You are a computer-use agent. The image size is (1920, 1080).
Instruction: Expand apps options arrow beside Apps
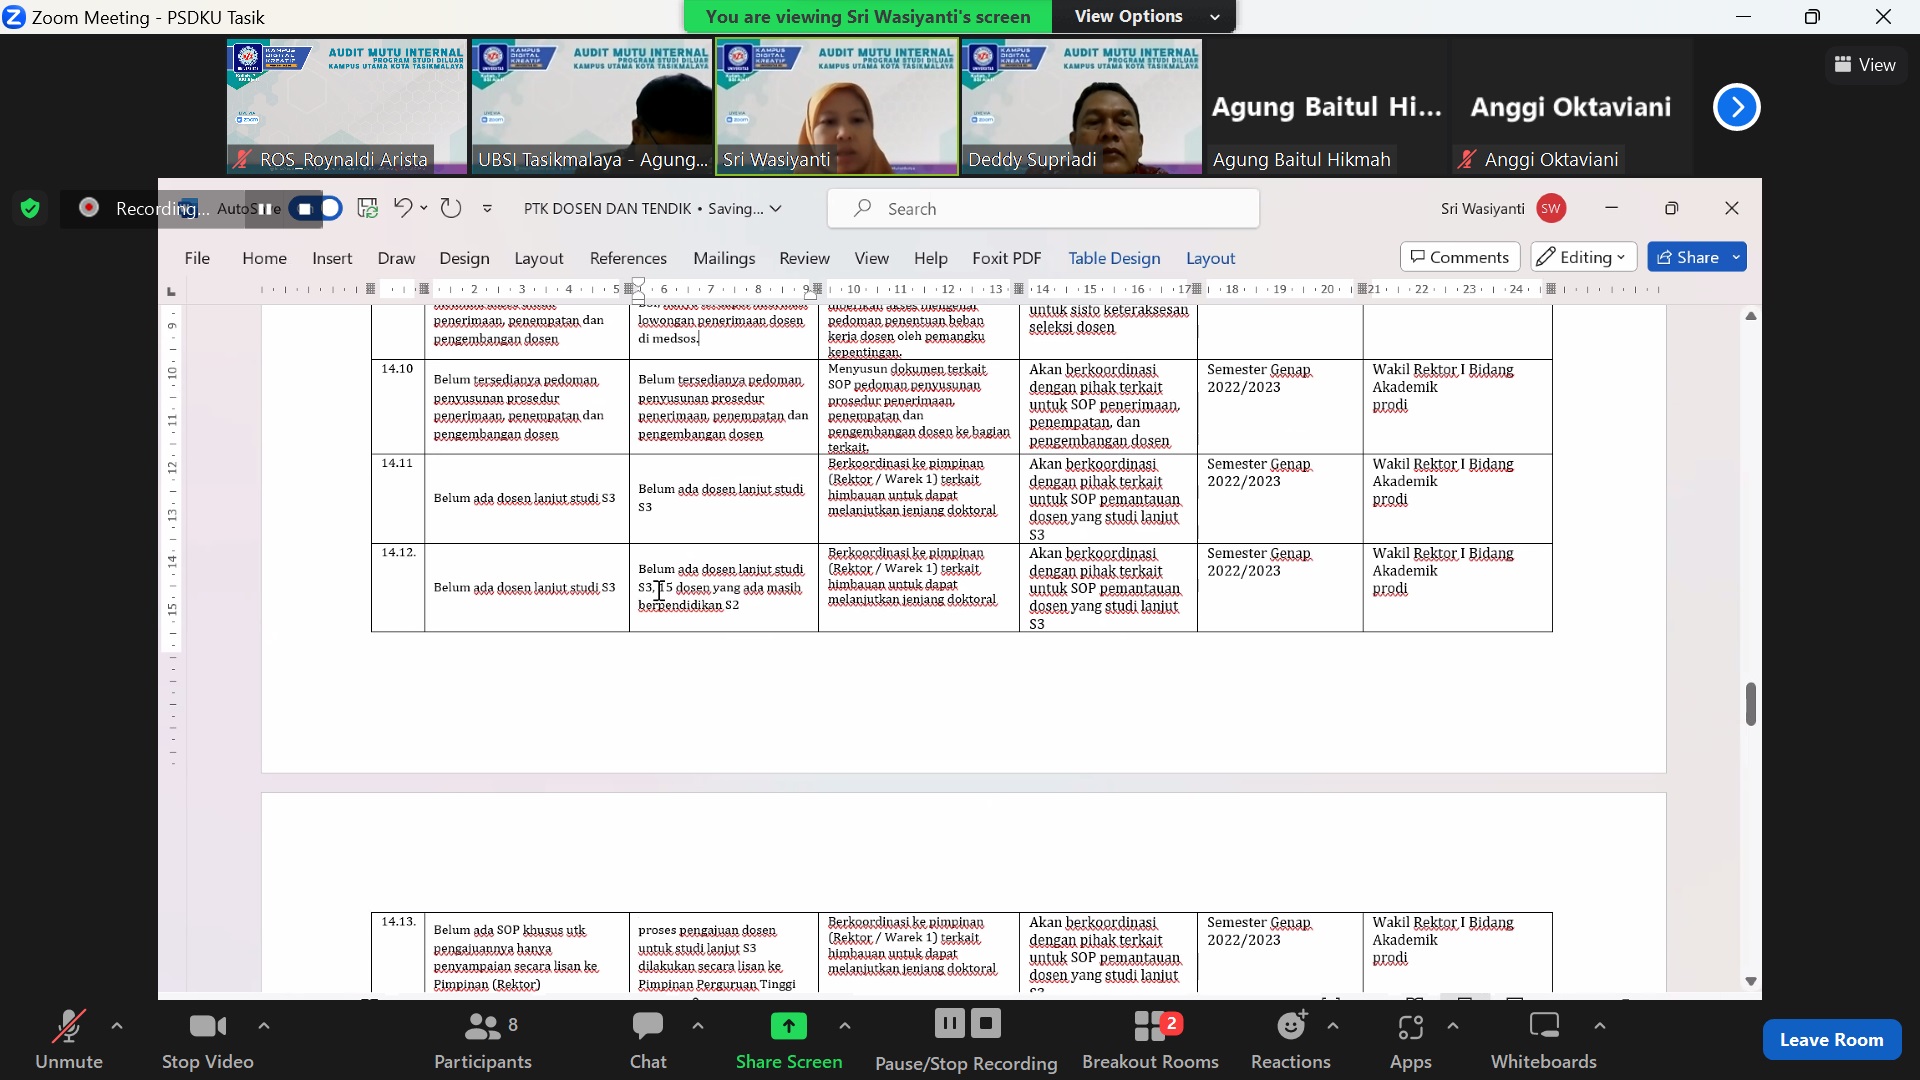pos(1453,1026)
